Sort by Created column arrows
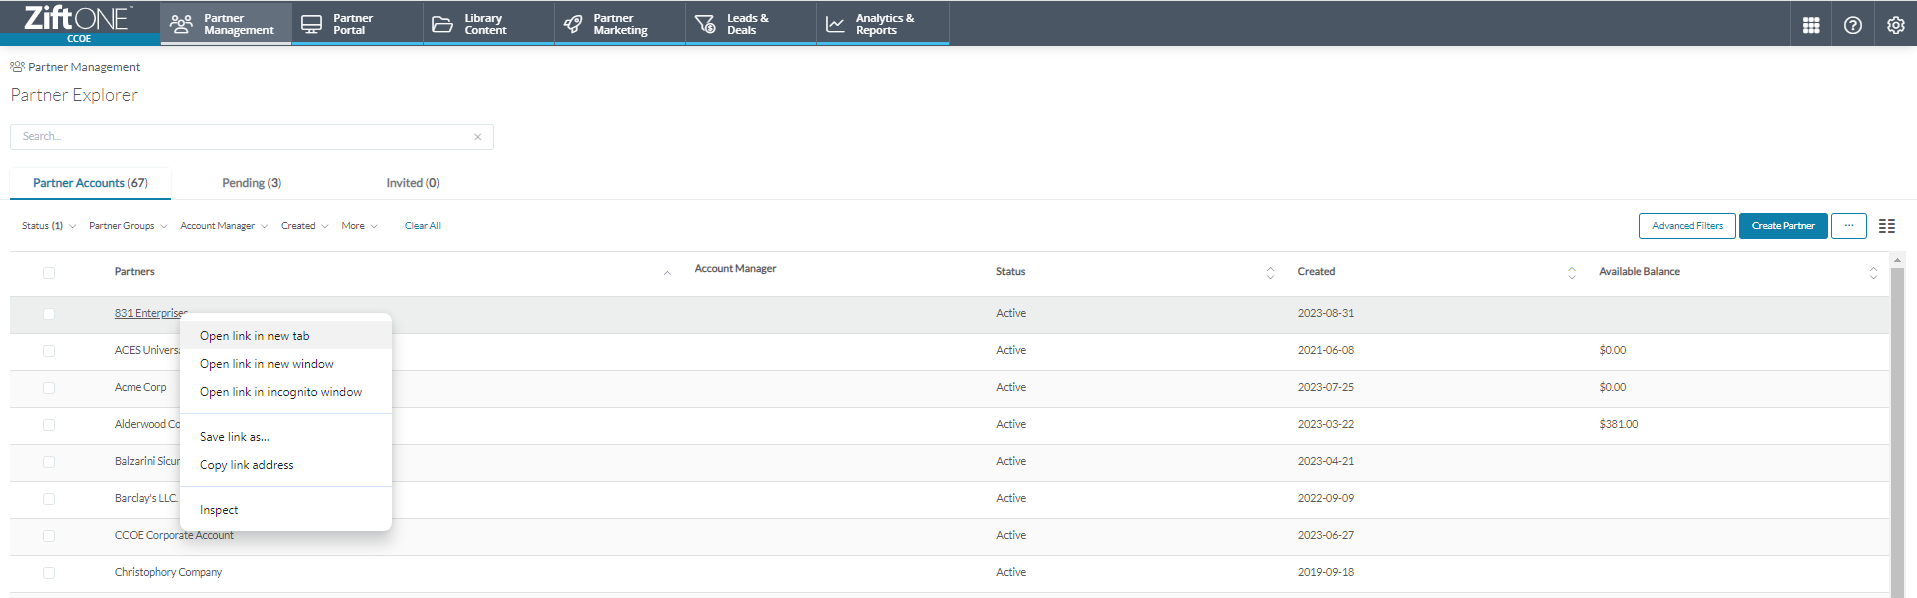The image size is (1917, 598). (1571, 273)
